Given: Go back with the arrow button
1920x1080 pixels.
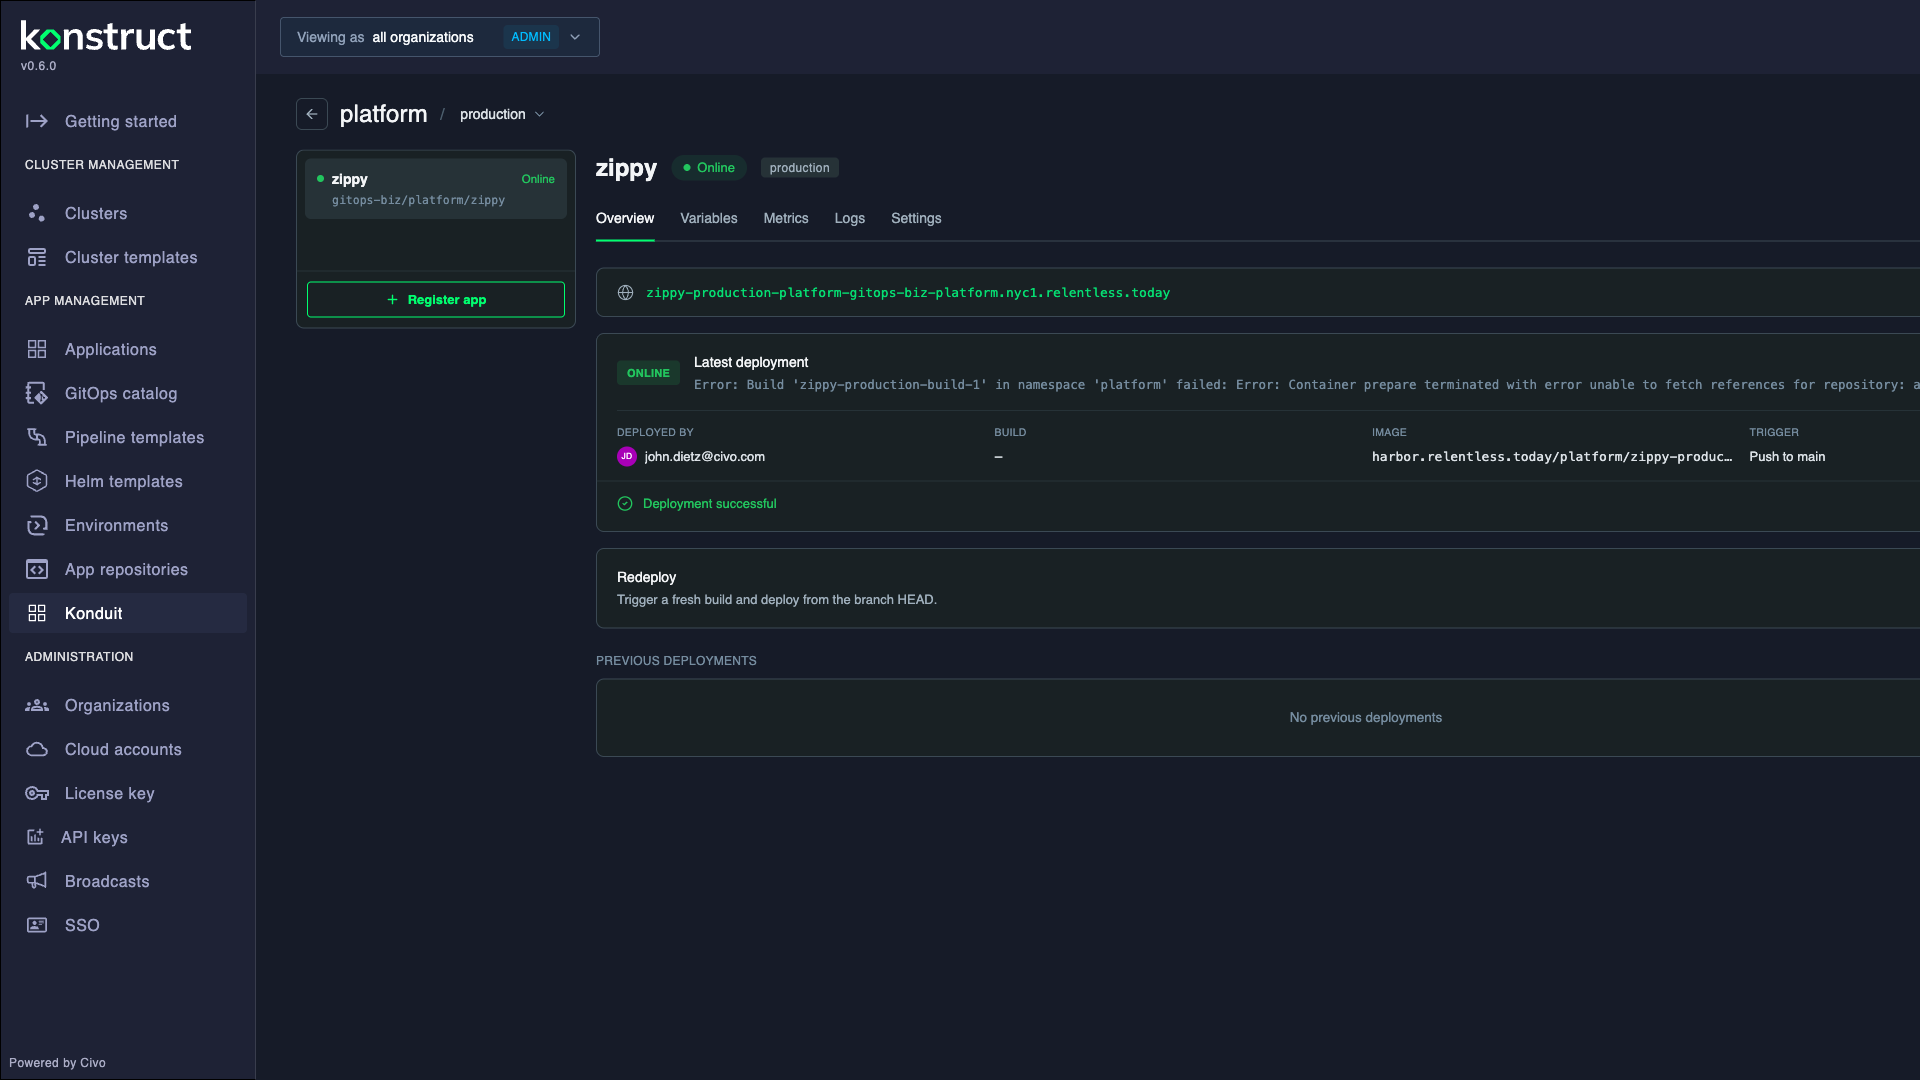Looking at the screenshot, I should [x=312, y=114].
